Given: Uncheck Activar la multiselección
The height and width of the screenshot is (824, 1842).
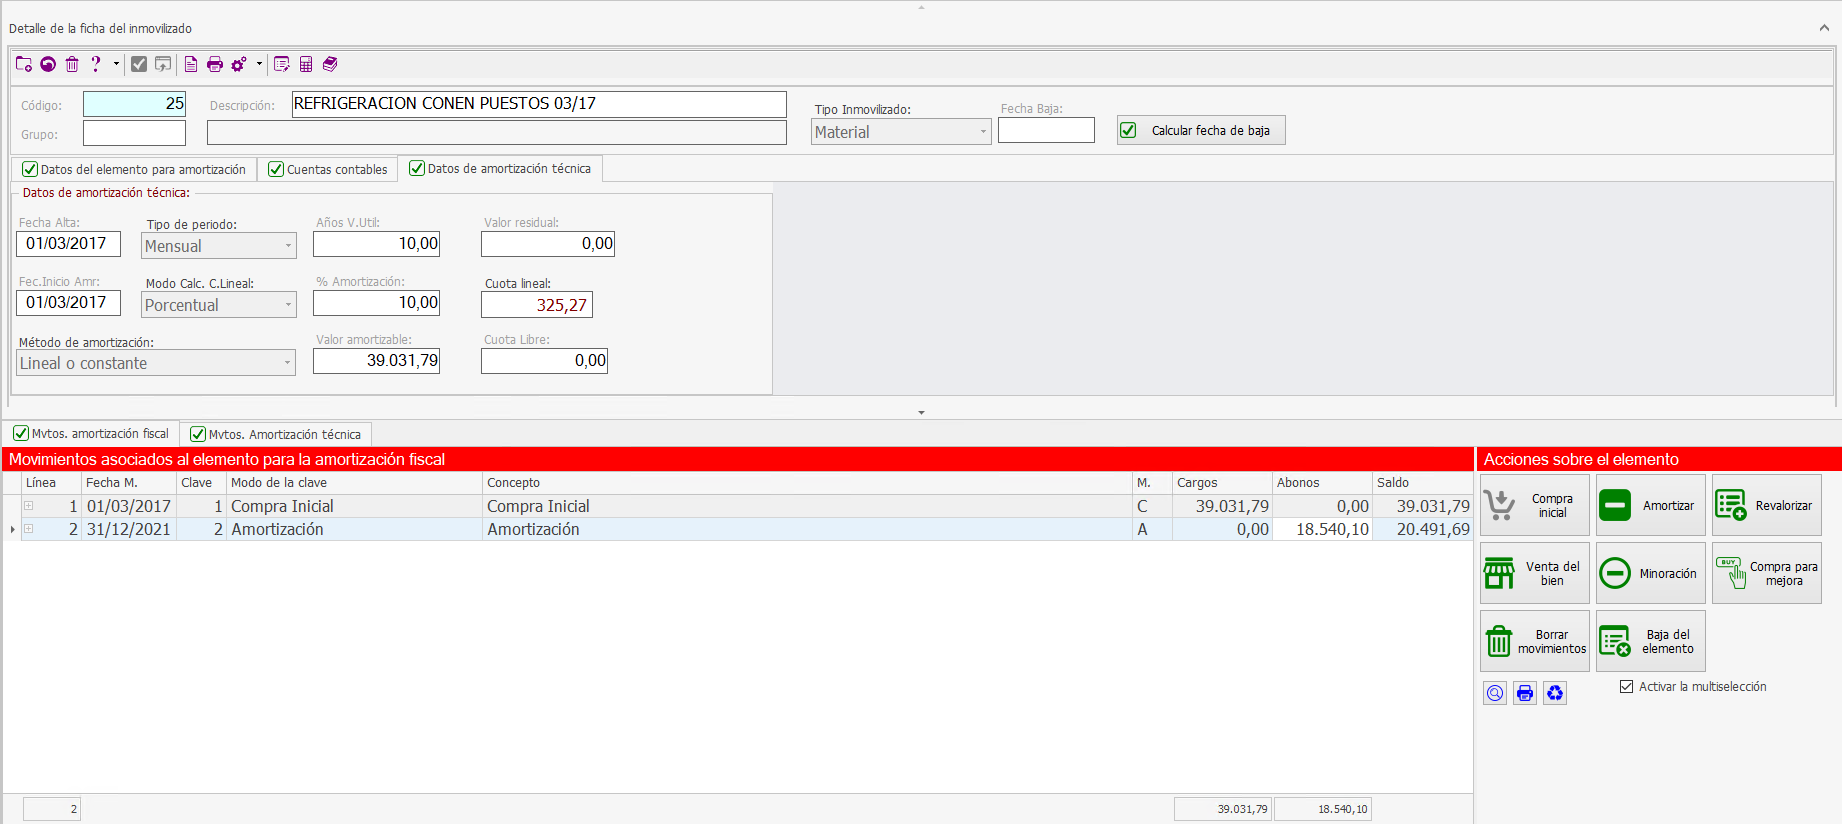Looking at the screenshot, I should coord(1626,686).
